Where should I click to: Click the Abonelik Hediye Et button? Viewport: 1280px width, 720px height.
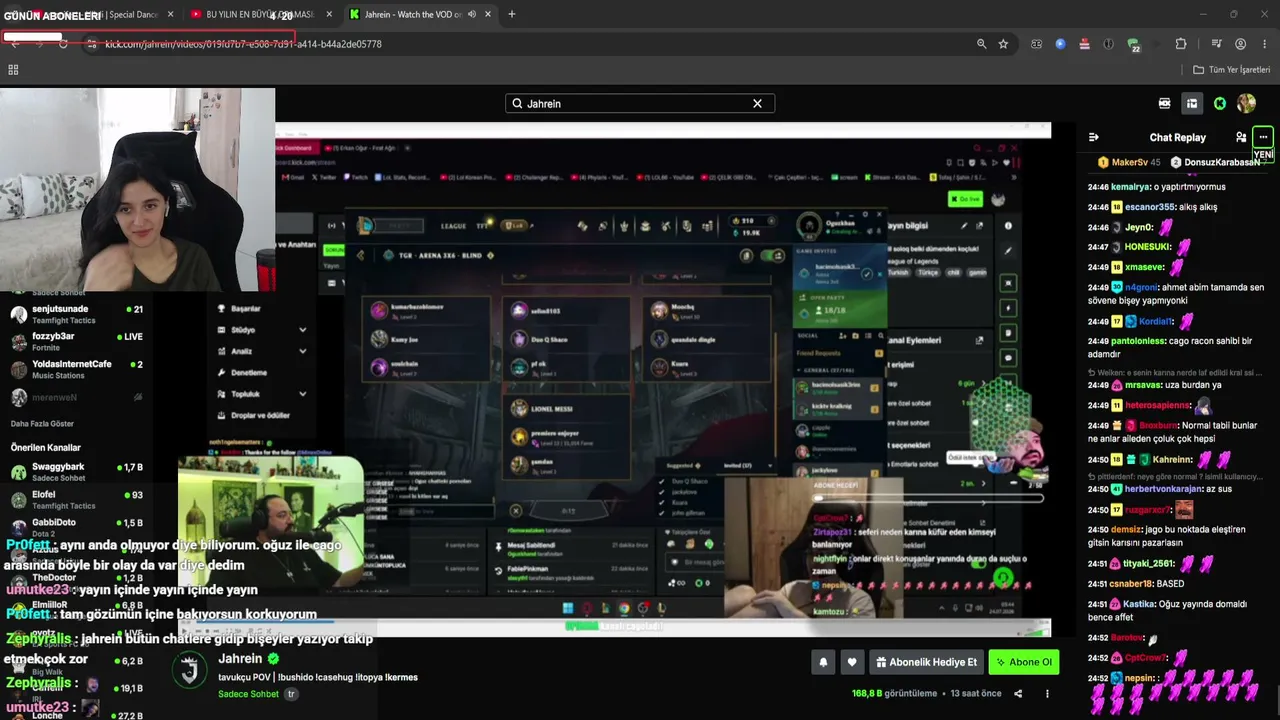(x=927, y=662)
